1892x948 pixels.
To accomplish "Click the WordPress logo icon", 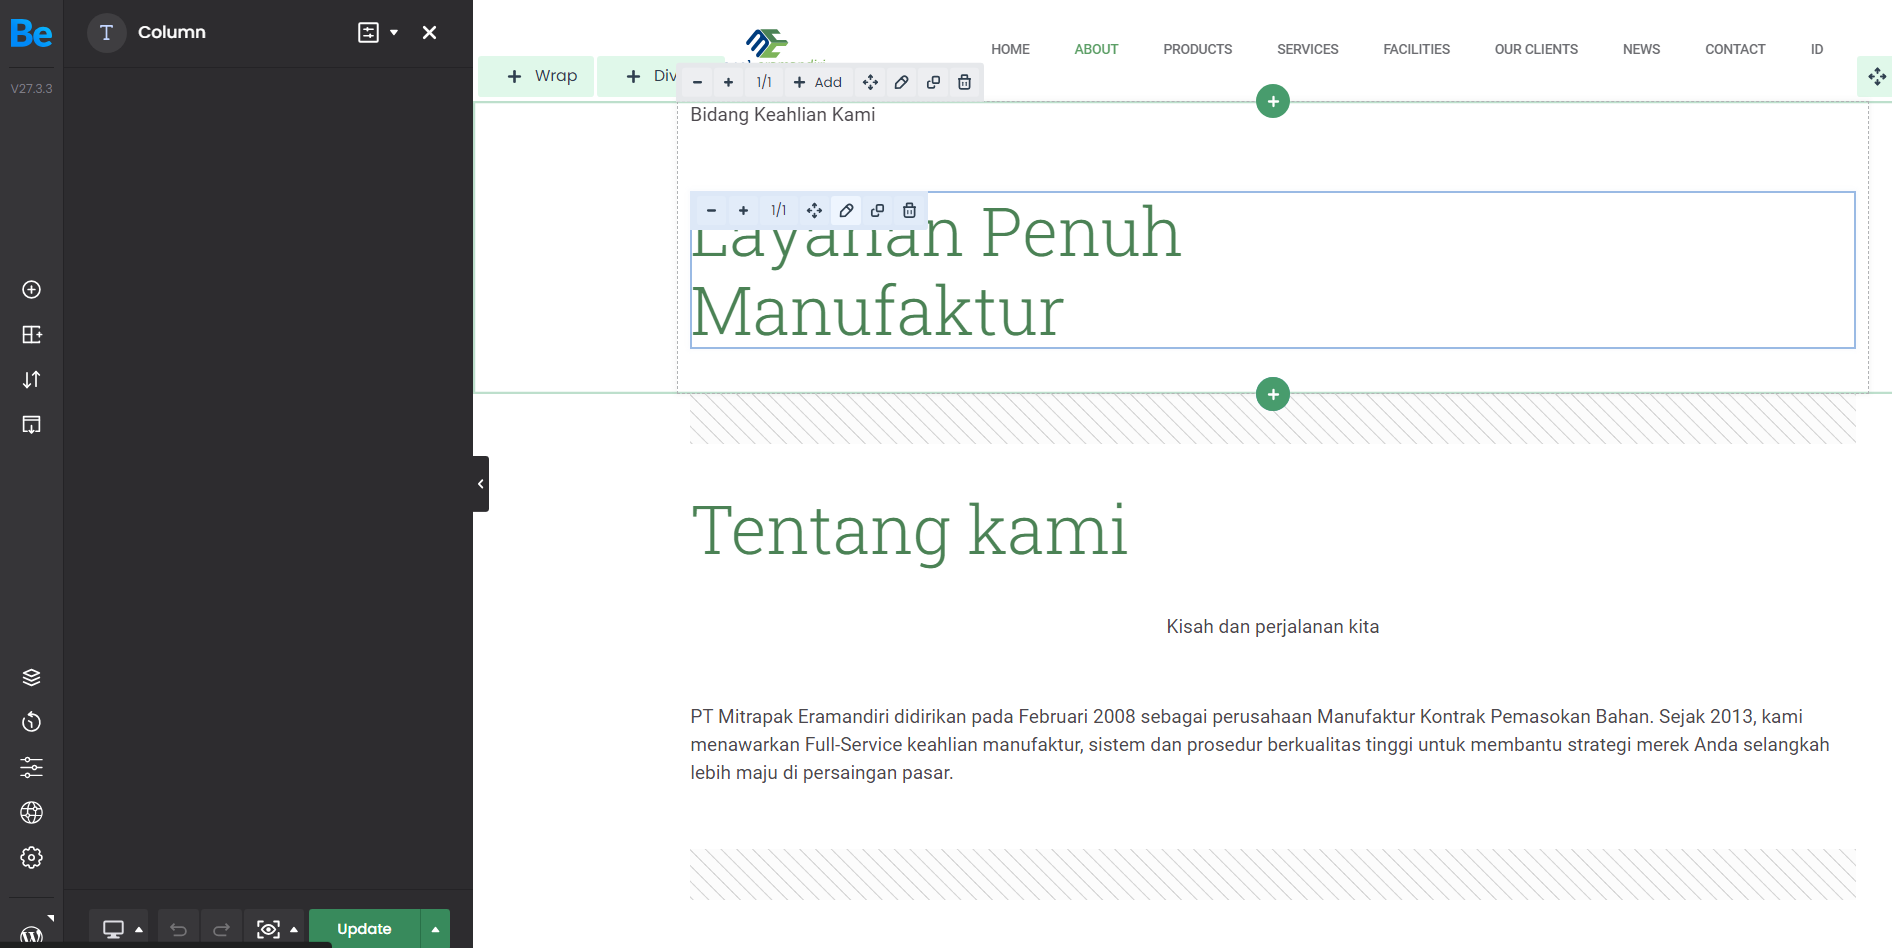I will [32, 936].
